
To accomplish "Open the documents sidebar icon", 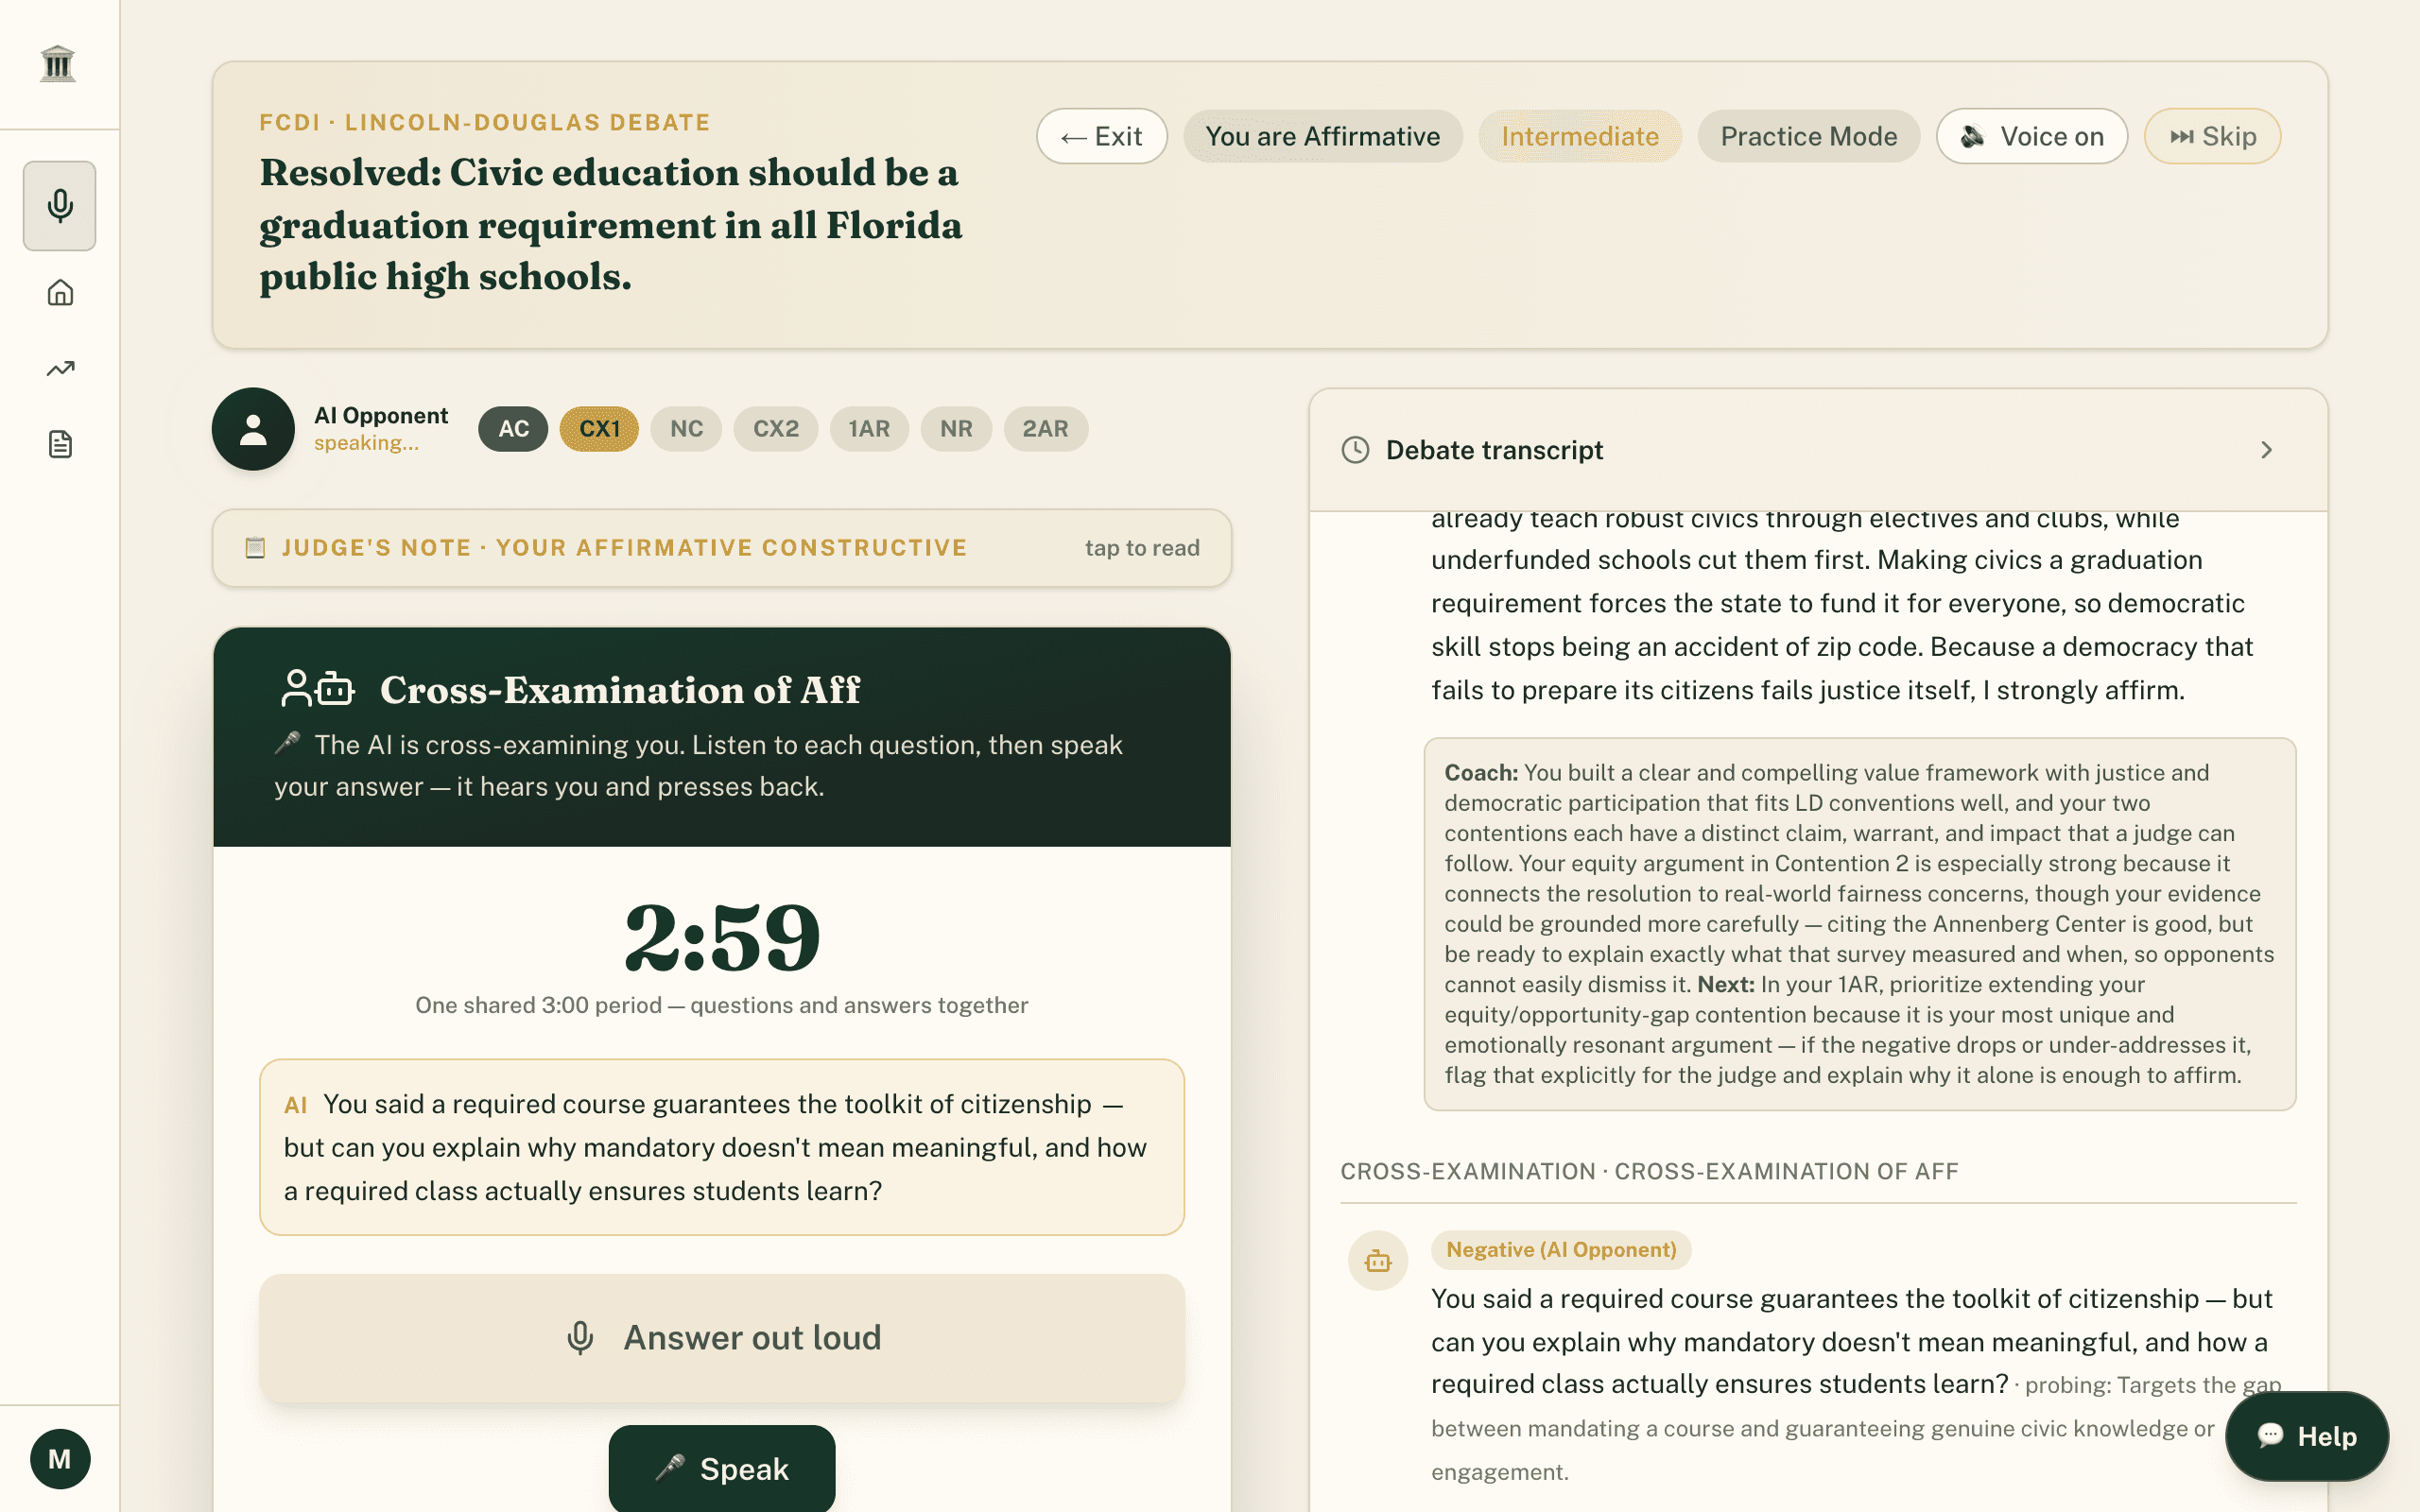I will coord(60,444).
